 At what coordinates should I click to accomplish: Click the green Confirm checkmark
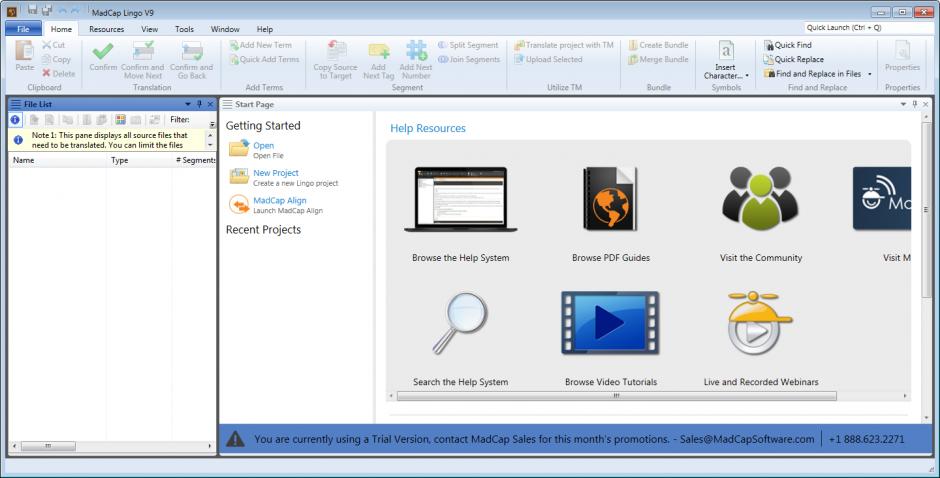[x=103, y=51]
